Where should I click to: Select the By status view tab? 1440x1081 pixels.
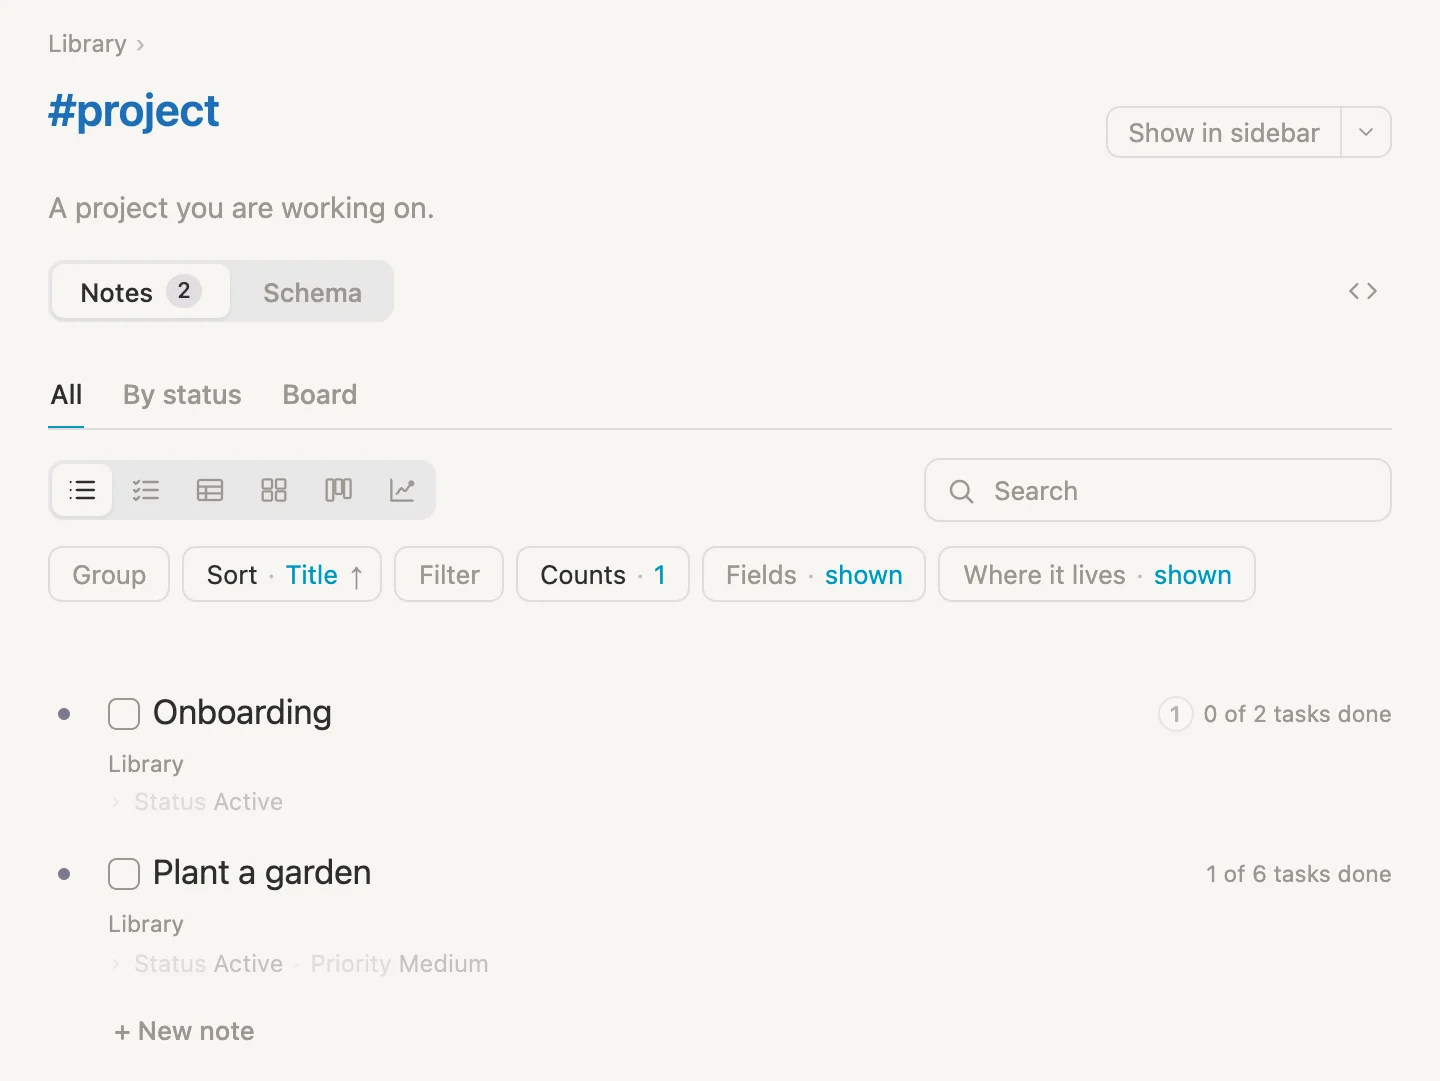coord(182,395)
